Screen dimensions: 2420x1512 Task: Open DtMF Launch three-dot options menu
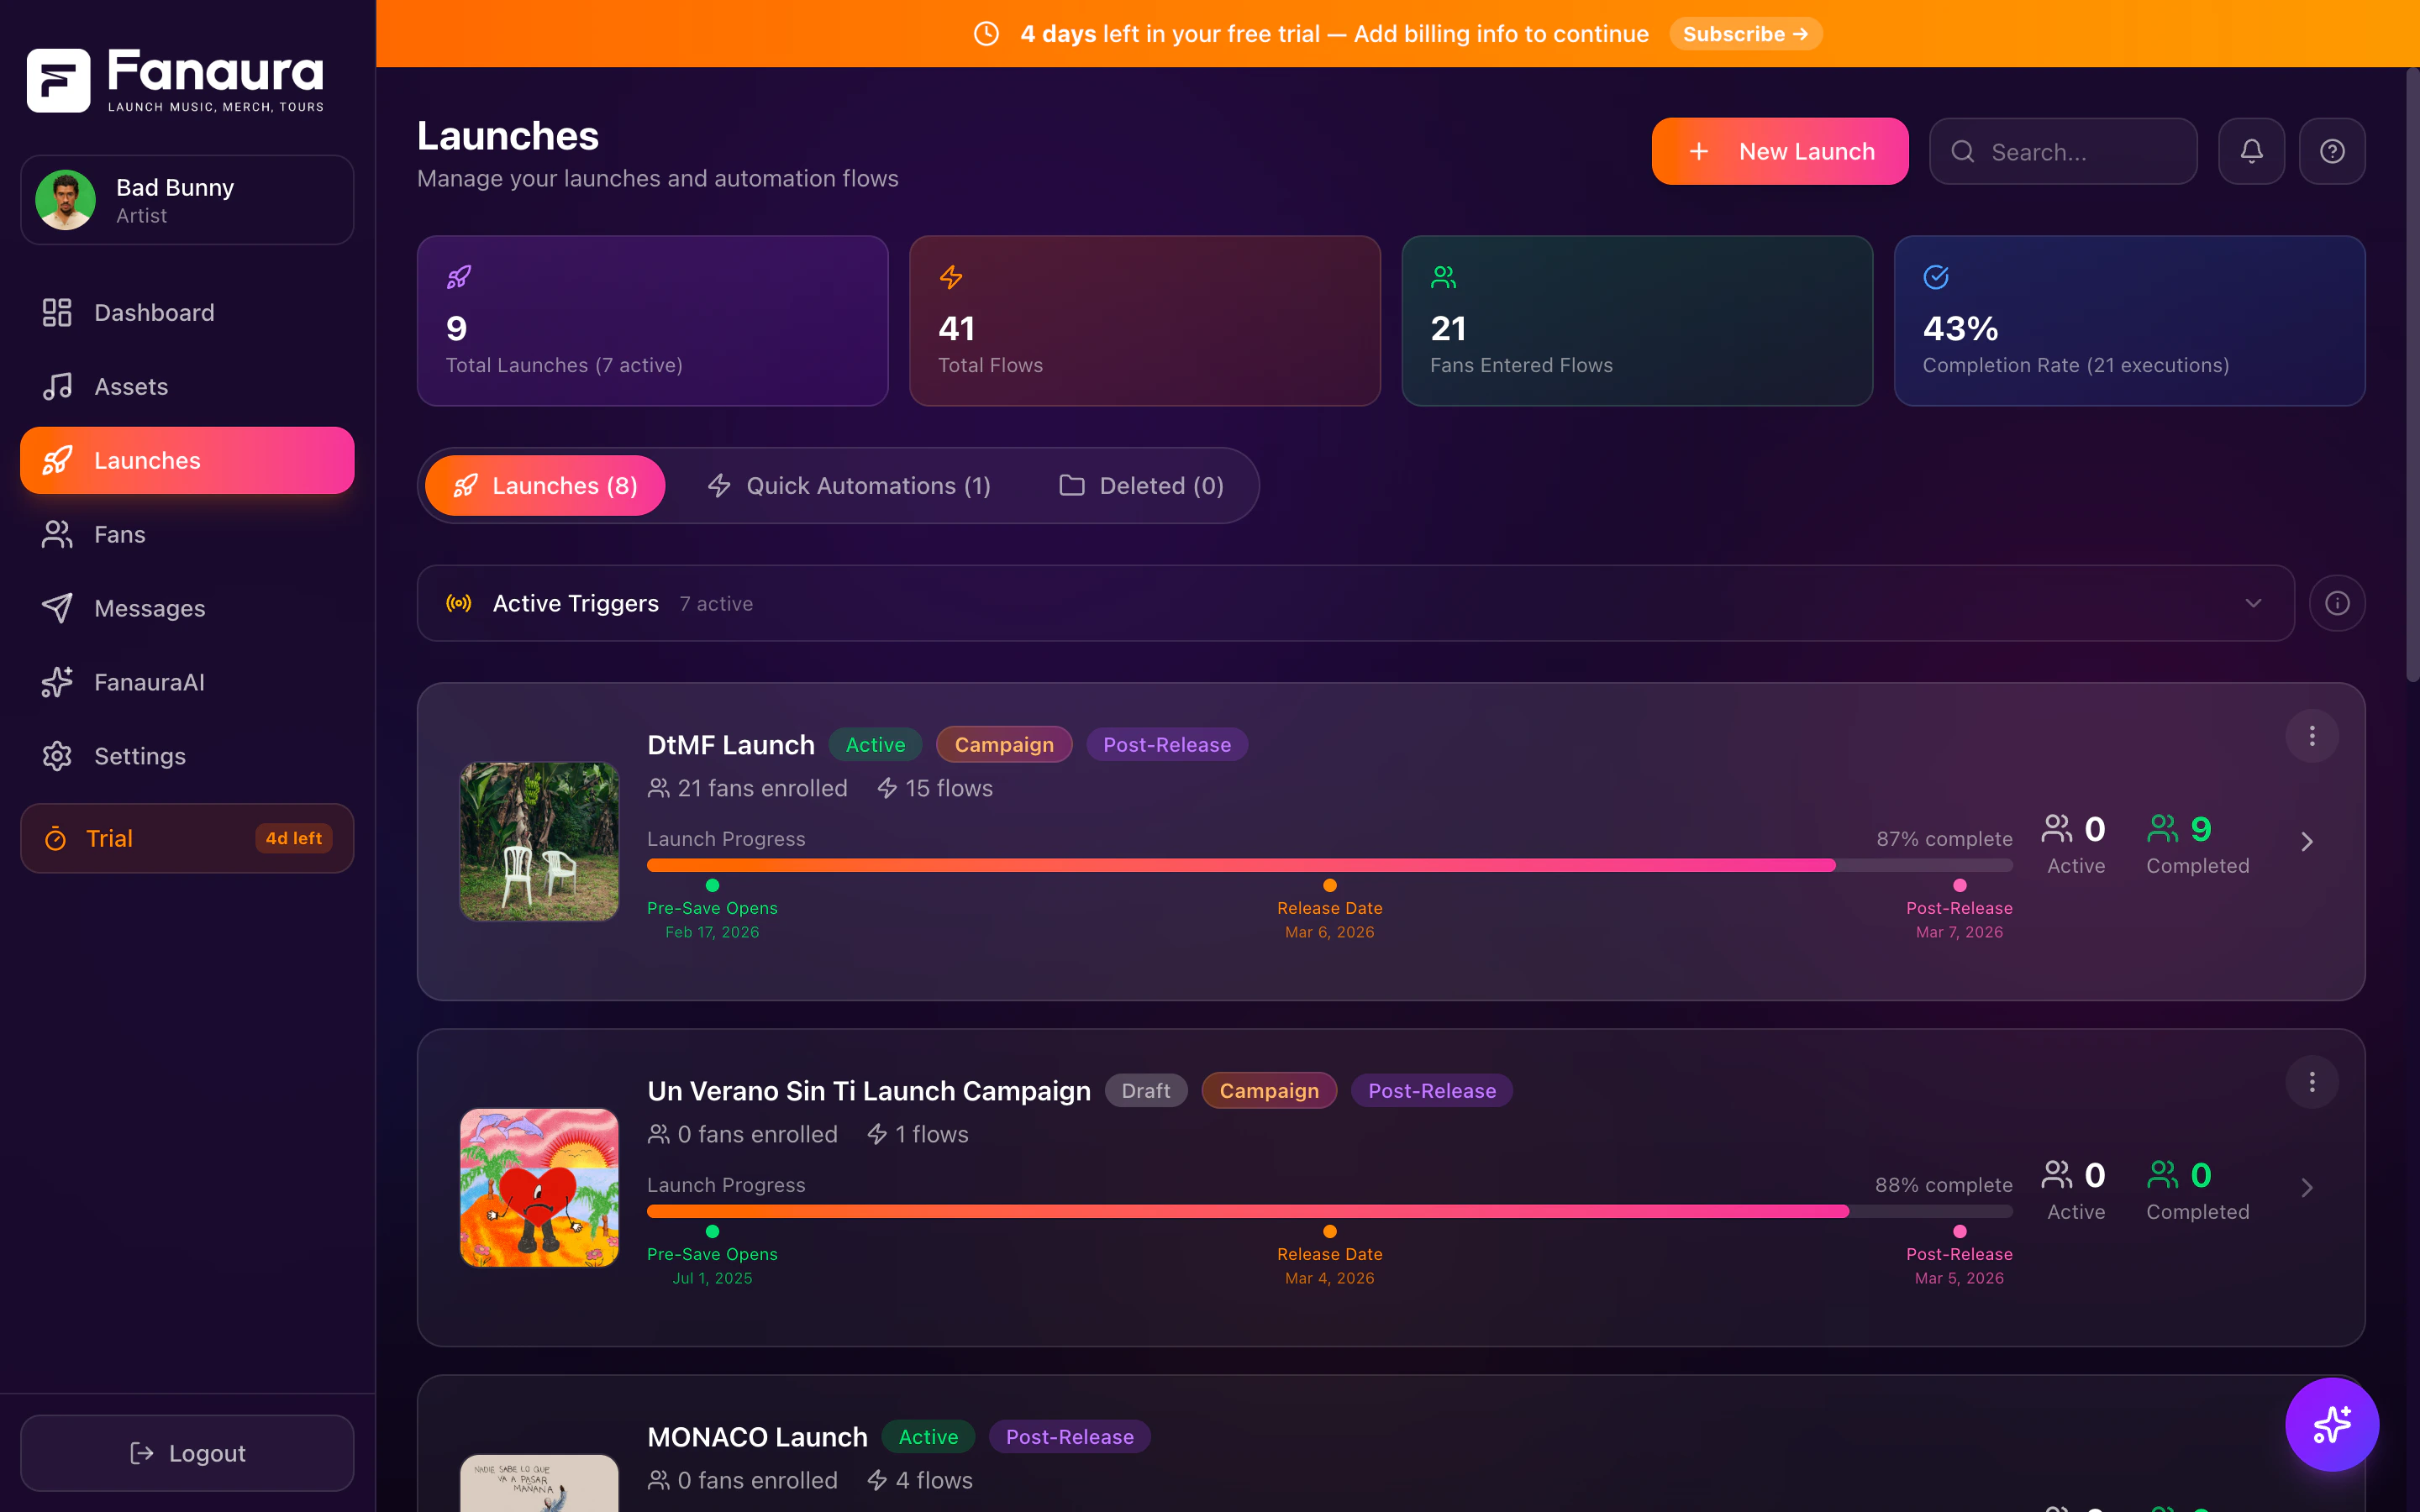click(x=2312, y=736)
